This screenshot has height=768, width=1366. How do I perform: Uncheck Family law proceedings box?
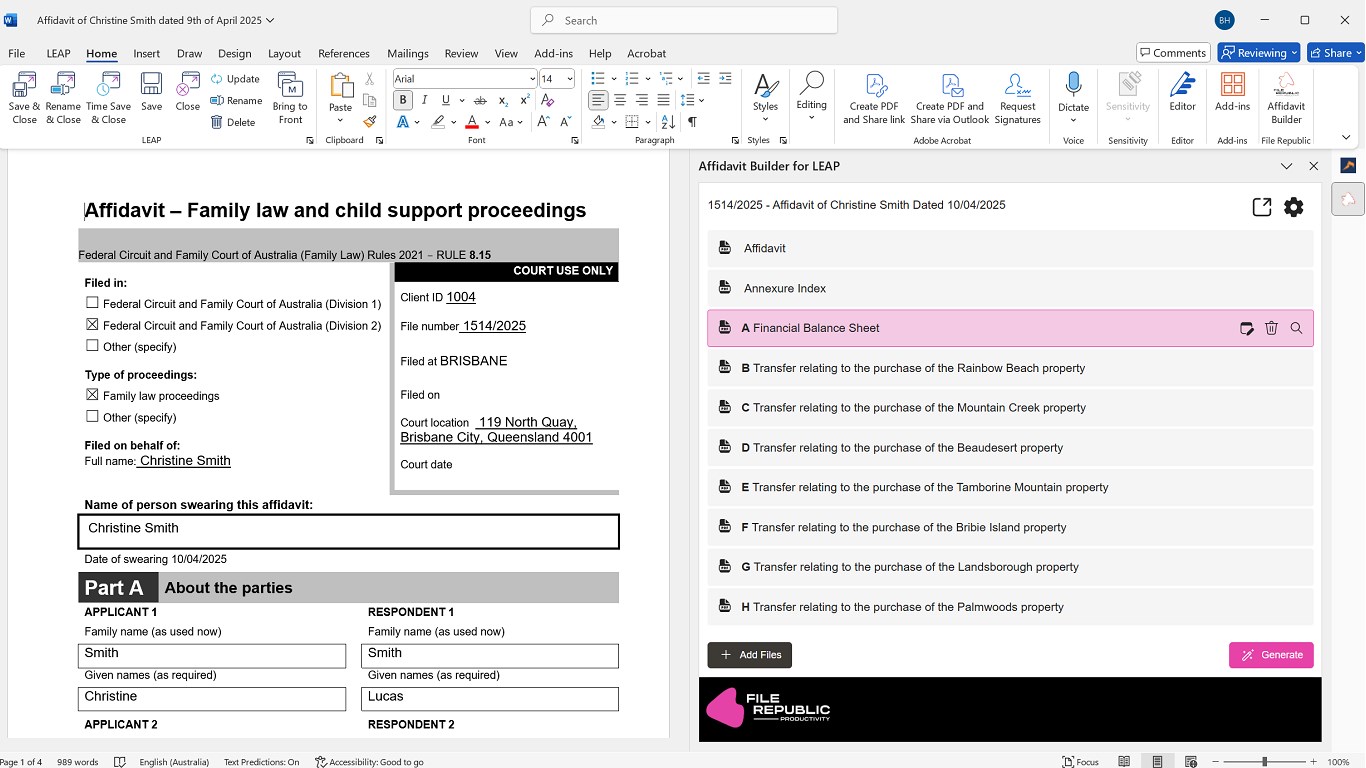pos(92,395)
